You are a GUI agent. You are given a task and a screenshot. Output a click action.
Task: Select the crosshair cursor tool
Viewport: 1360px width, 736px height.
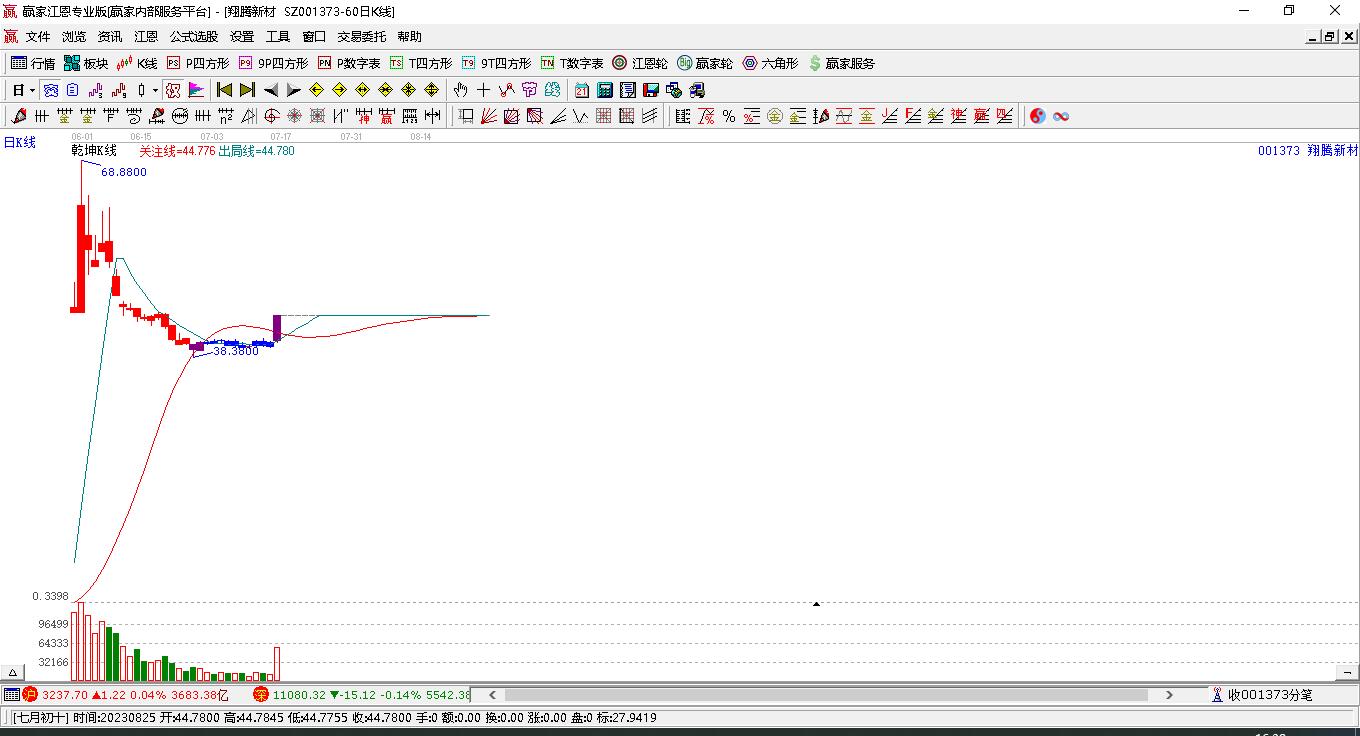pyautogui.click(x=484, y=90)
